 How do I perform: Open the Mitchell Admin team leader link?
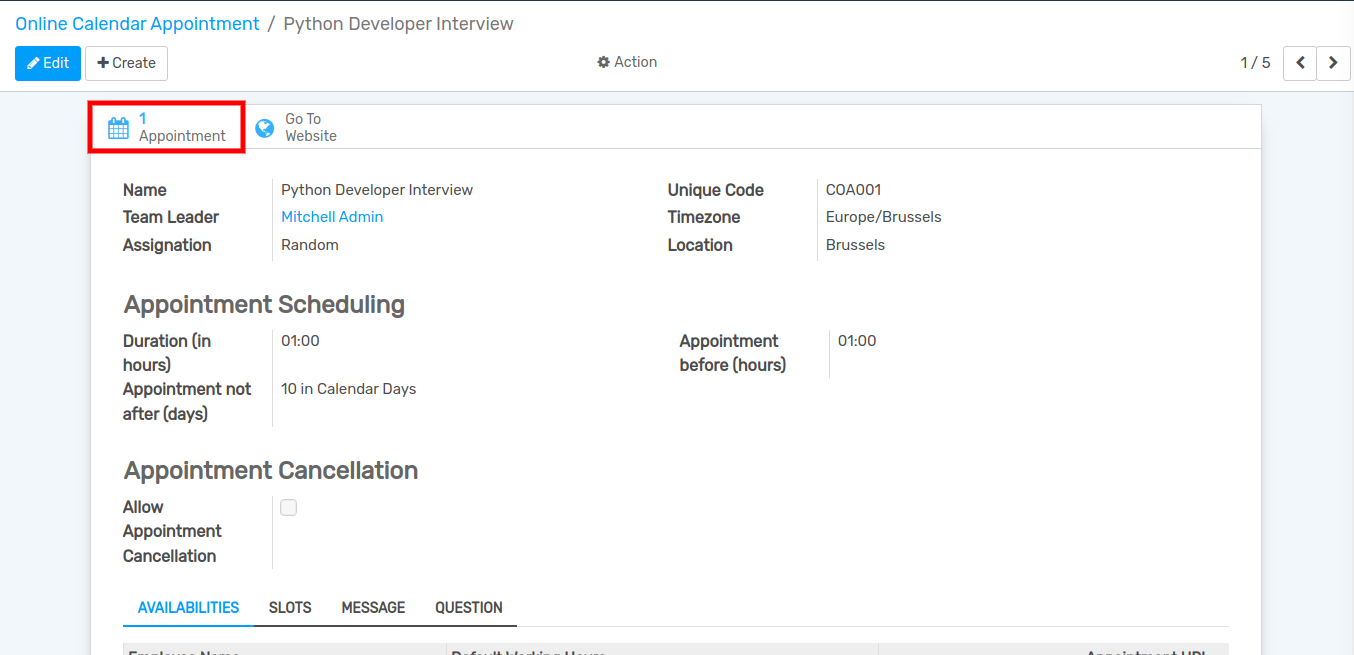(x=332, y=217)
